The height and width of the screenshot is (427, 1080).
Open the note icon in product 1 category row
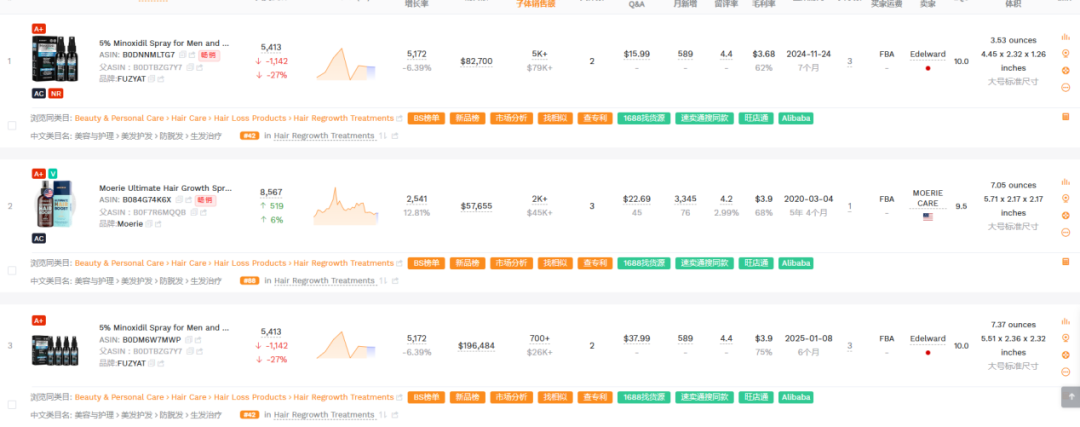(1066, 117)
